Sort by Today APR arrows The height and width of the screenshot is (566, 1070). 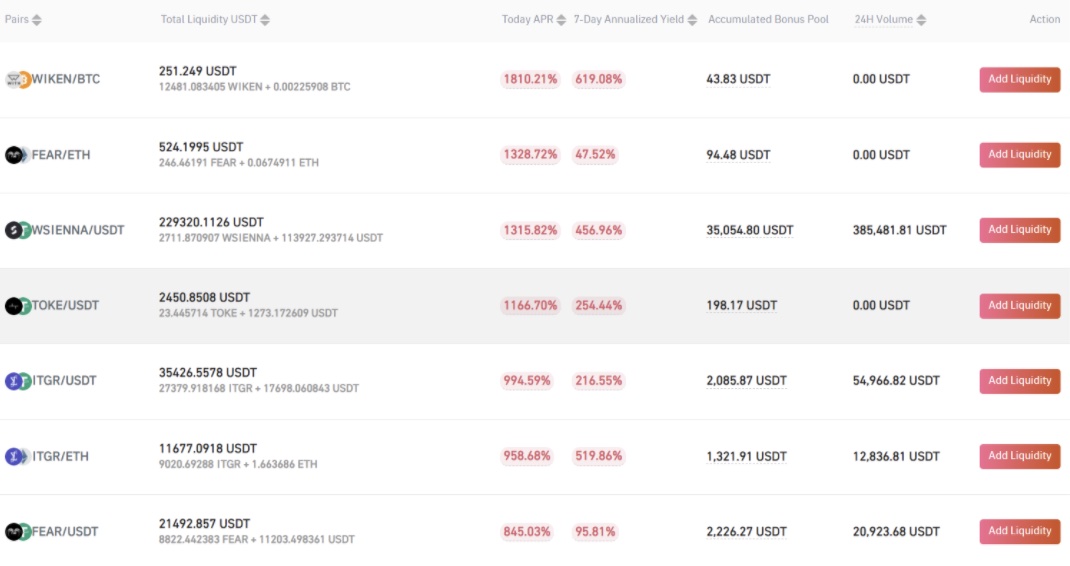tap(561, 20)
